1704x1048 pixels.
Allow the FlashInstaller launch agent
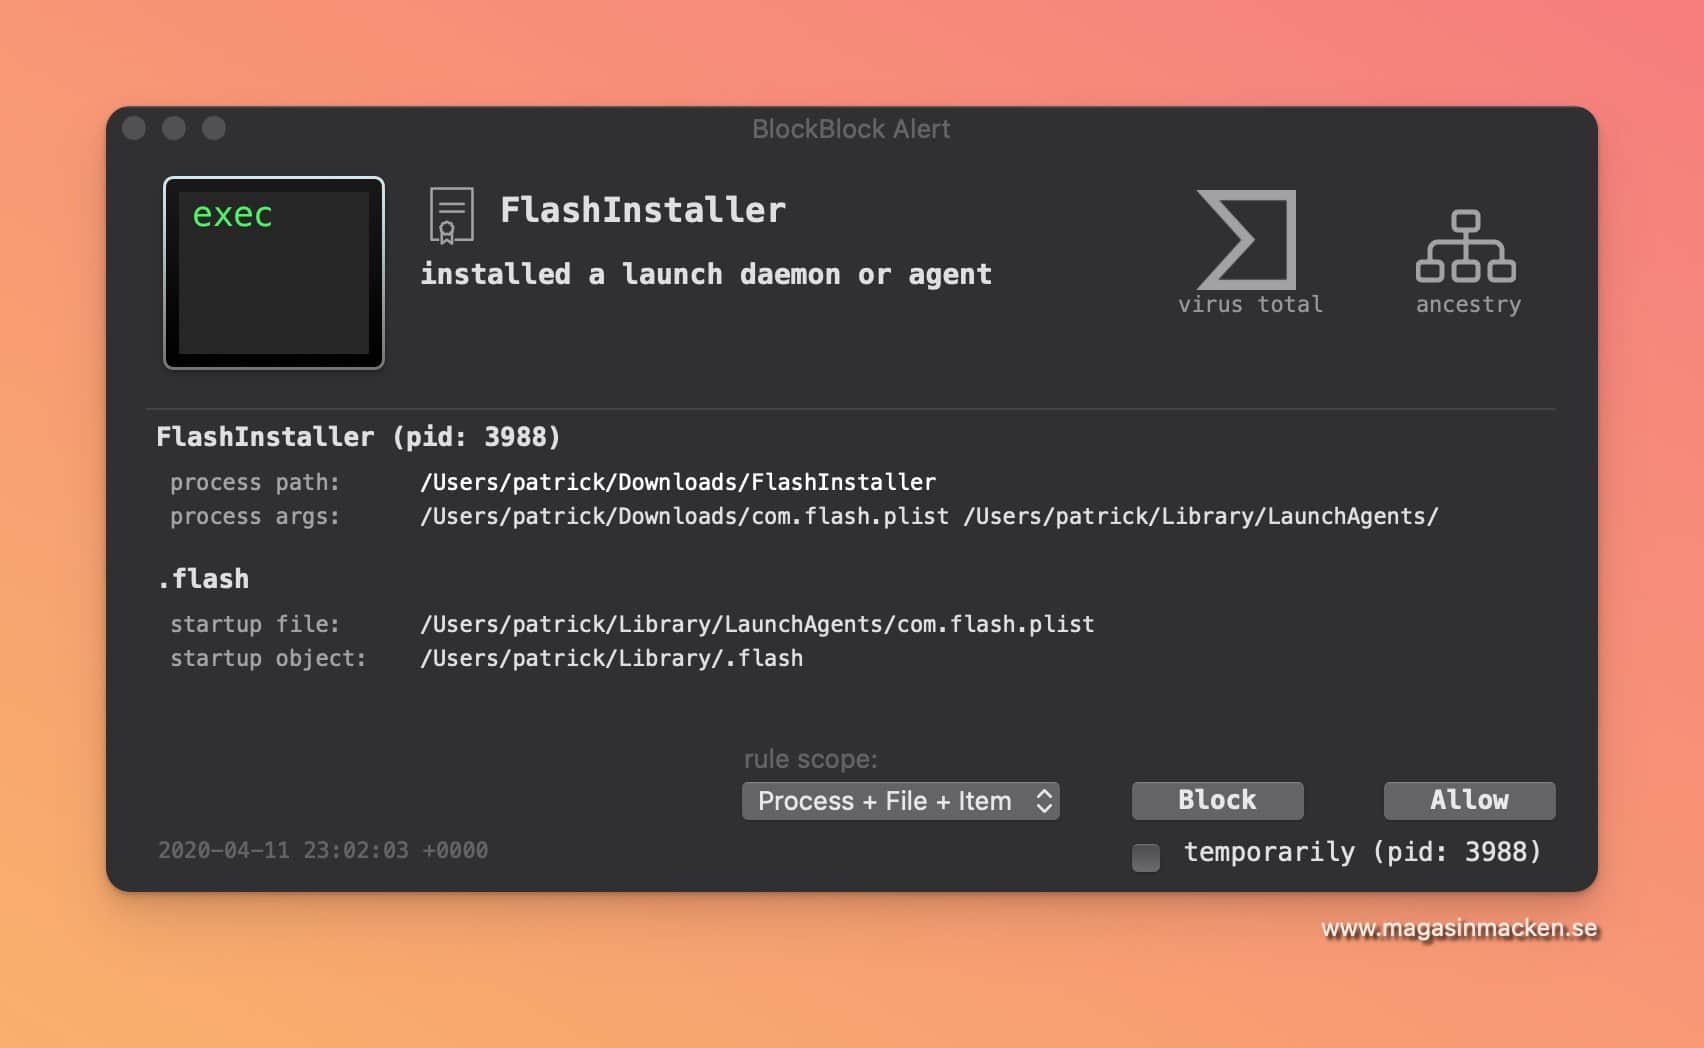pos(1469,800)
